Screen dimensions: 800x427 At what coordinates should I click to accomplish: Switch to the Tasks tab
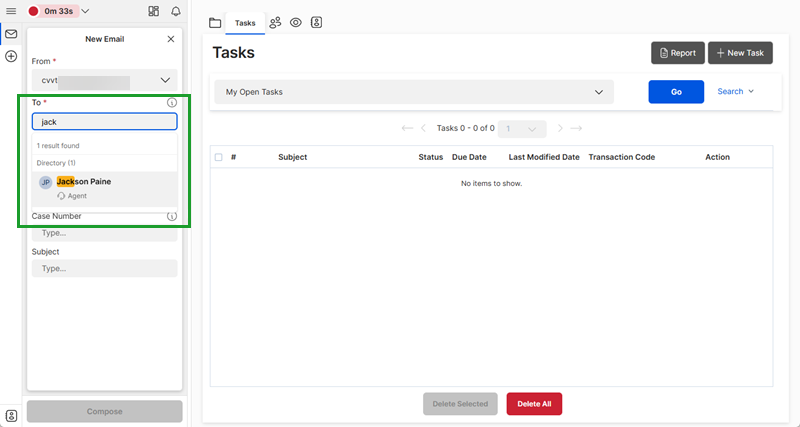[x=245, y=22]
